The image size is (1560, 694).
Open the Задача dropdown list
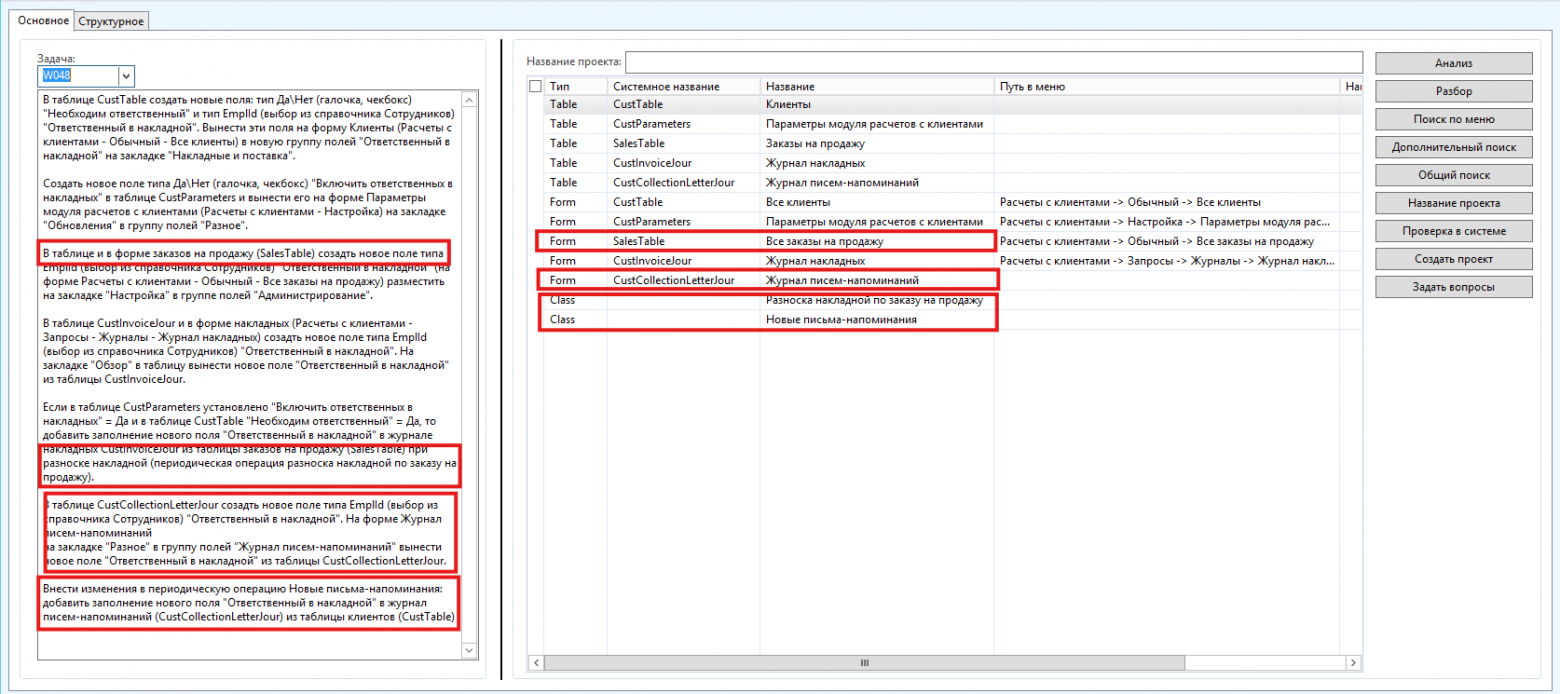point(126,76)
